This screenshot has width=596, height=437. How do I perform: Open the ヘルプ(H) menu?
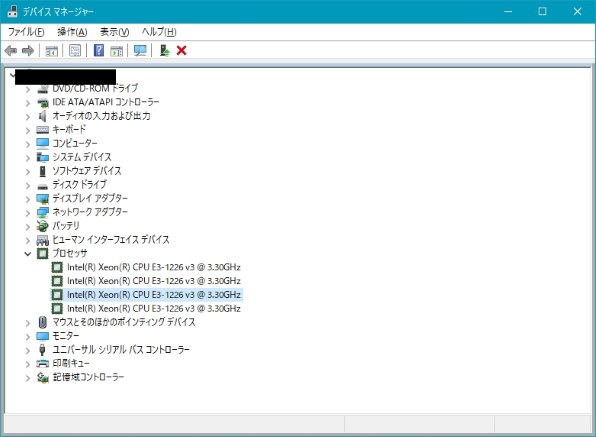[159, 32]
